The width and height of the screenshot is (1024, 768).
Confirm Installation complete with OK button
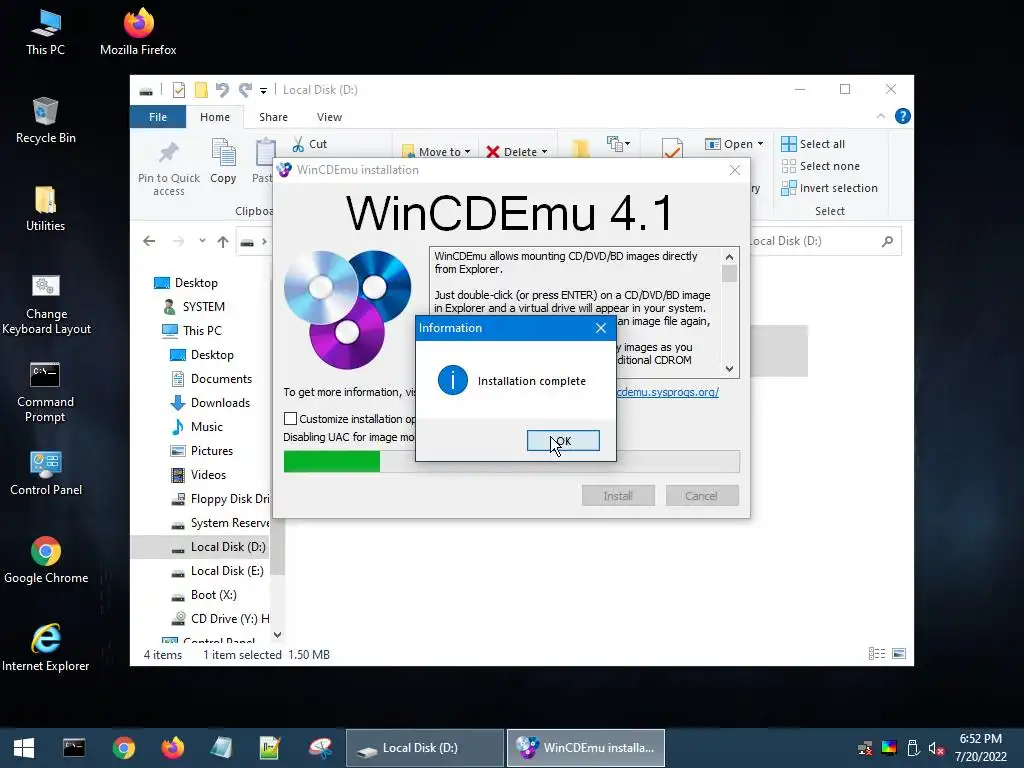coord(563,441)
